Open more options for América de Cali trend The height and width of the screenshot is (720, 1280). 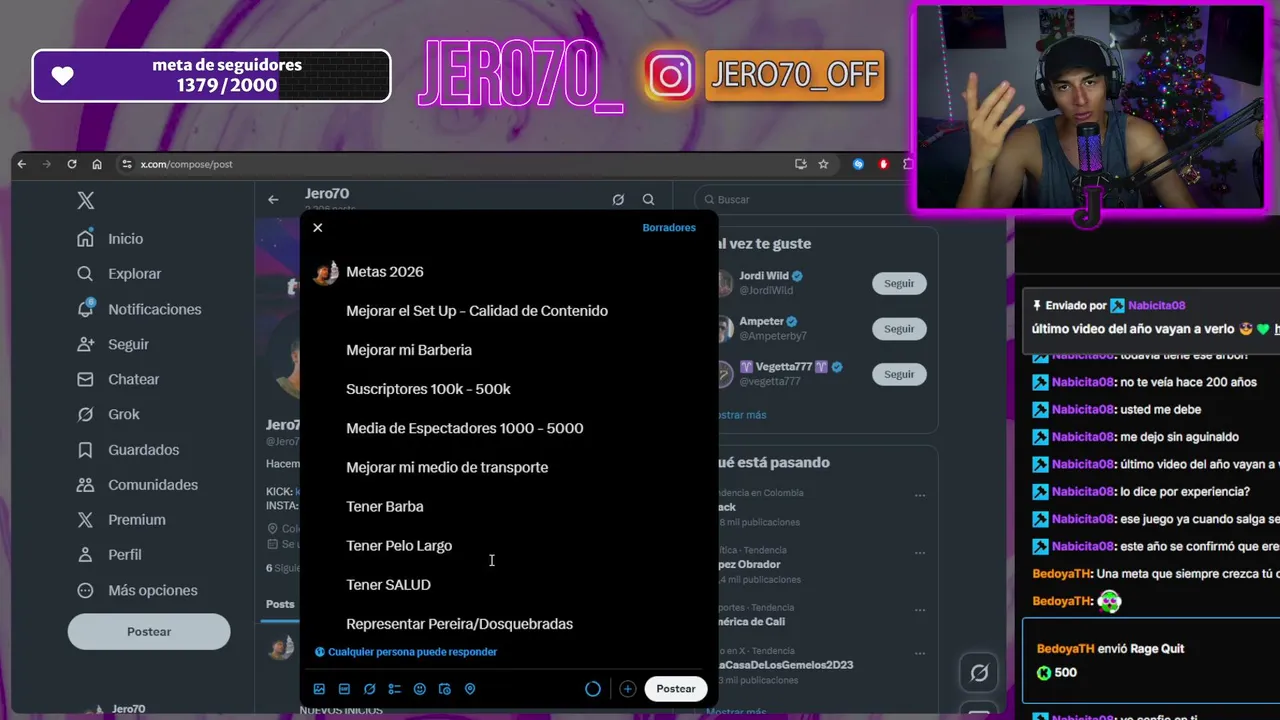pyautogui.click(x=920, y=609)
